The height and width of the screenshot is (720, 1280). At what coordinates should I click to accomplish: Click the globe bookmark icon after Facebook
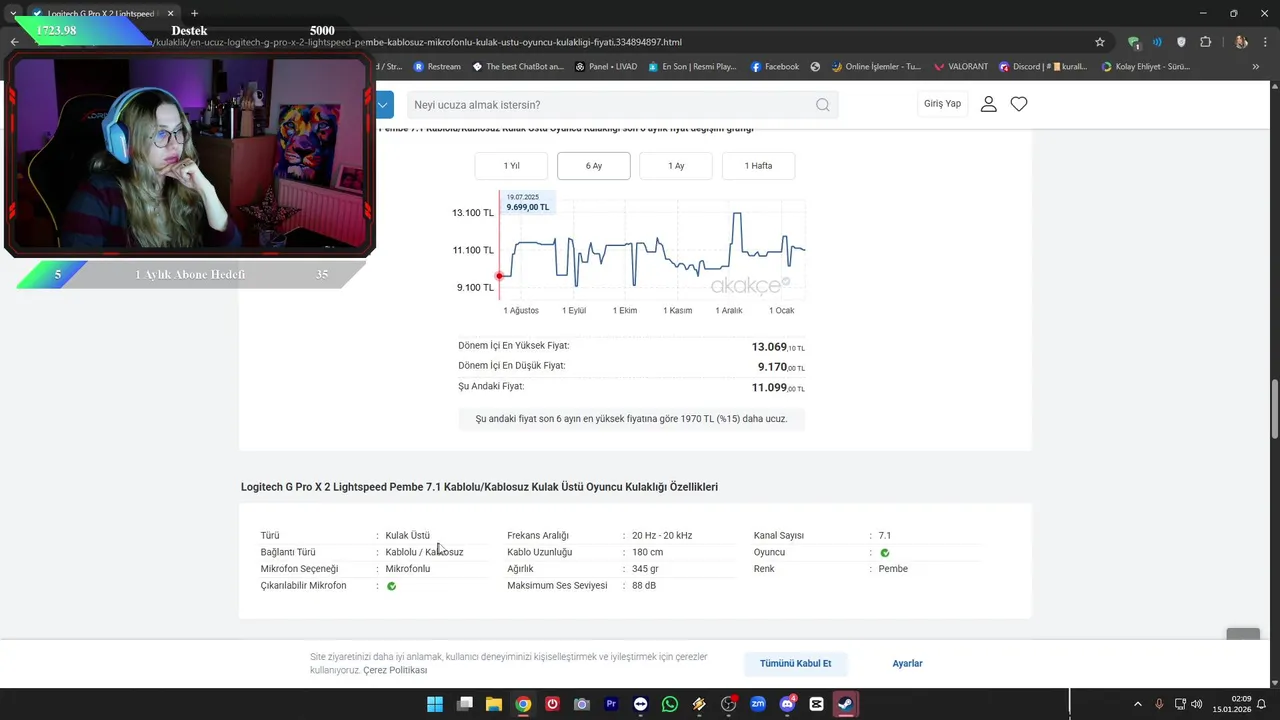pyautogui.click(x=815, y=67)
